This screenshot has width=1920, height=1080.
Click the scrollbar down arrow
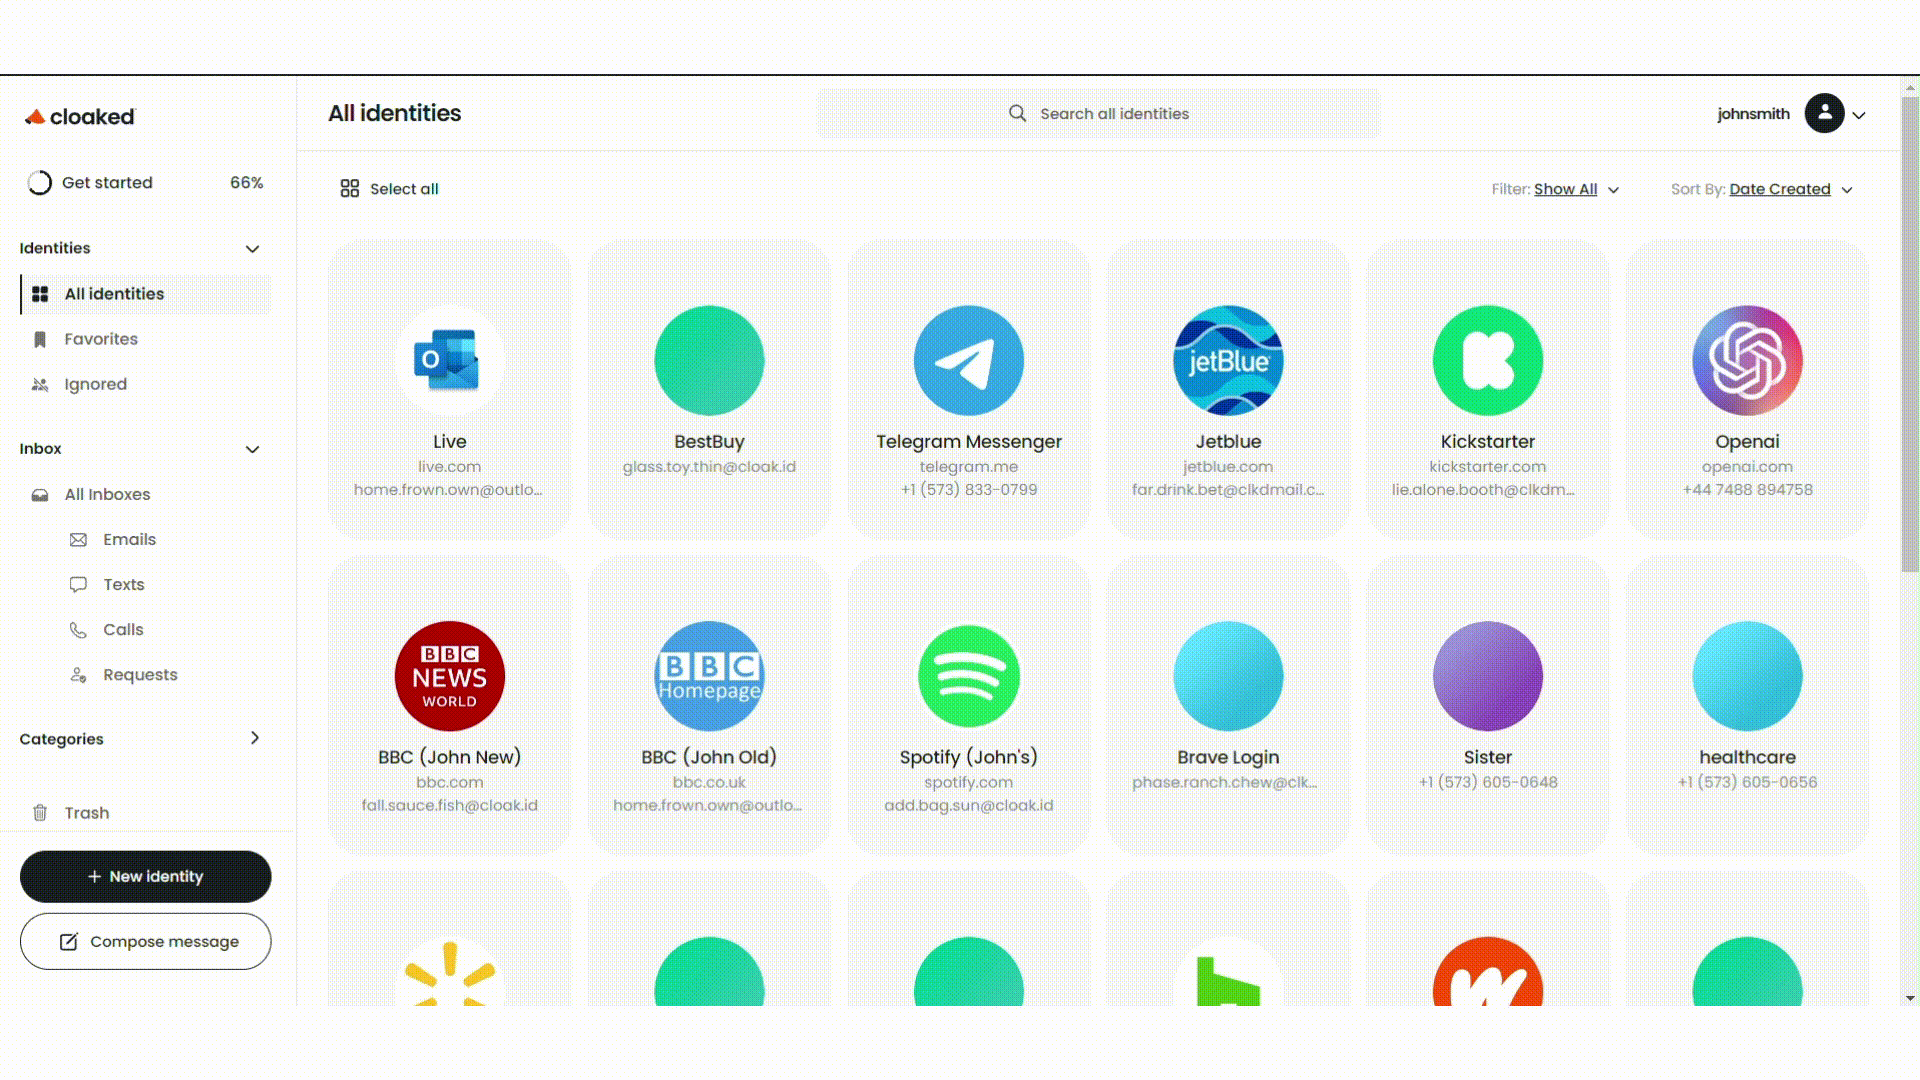click(1910, 998)
